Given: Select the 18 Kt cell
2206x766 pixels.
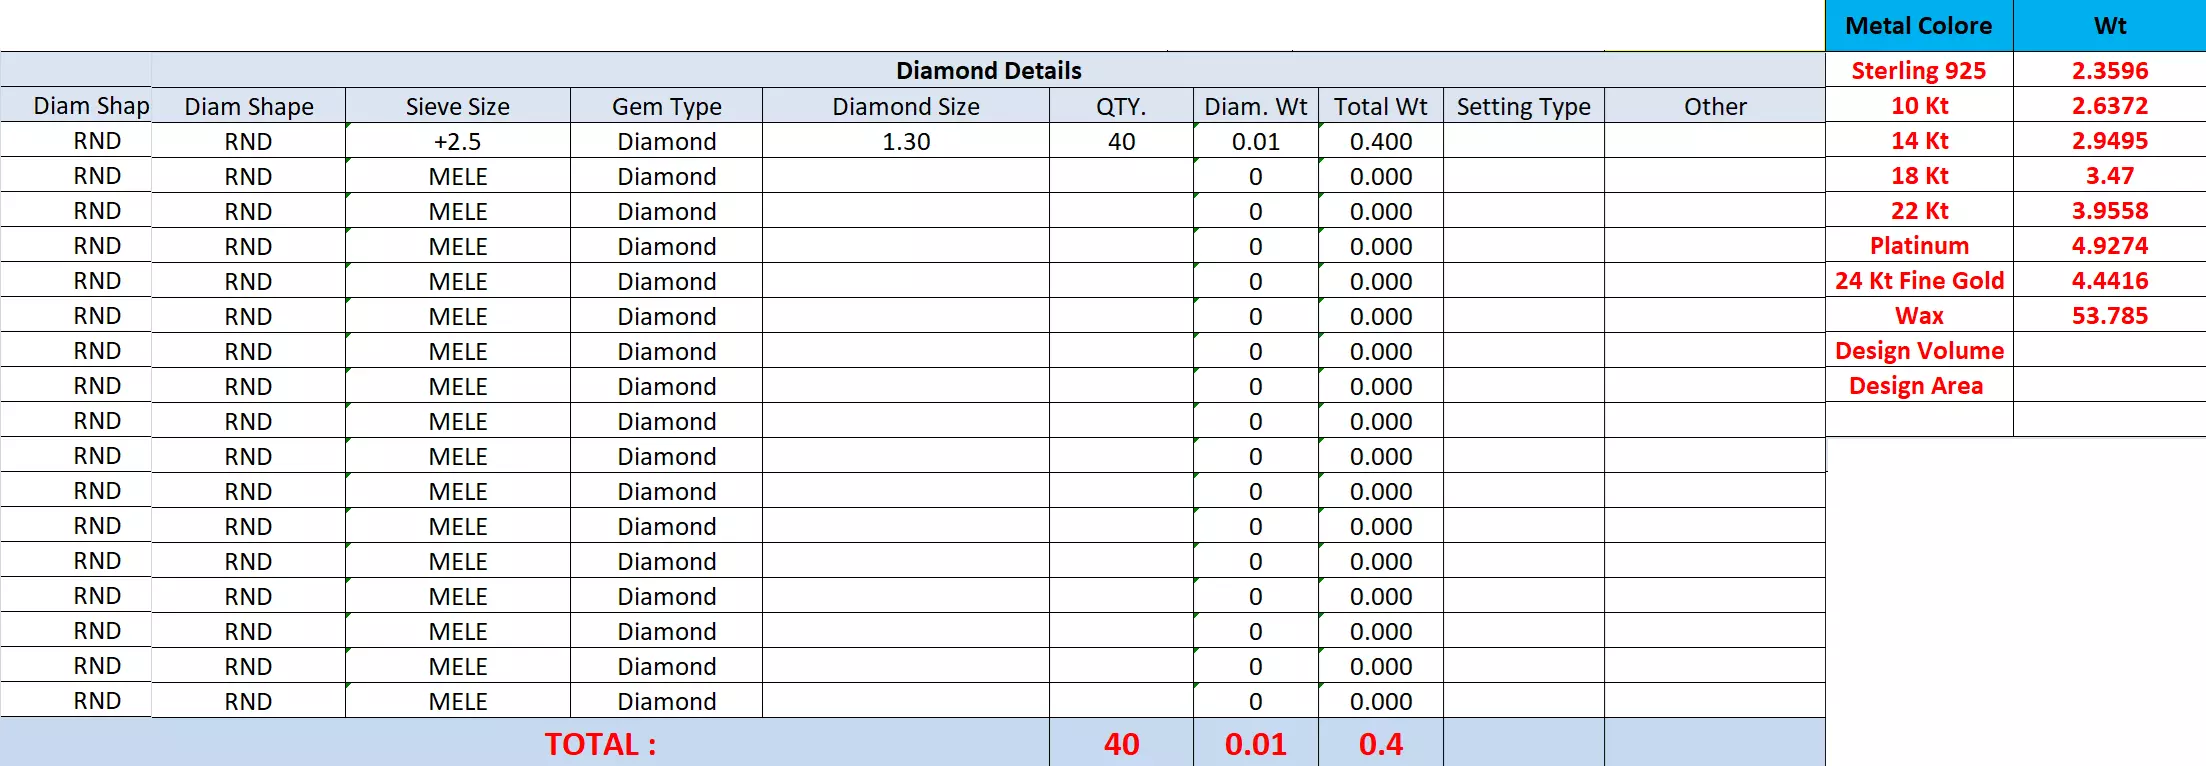Looking at the screenshot, I should point(1919,175).
